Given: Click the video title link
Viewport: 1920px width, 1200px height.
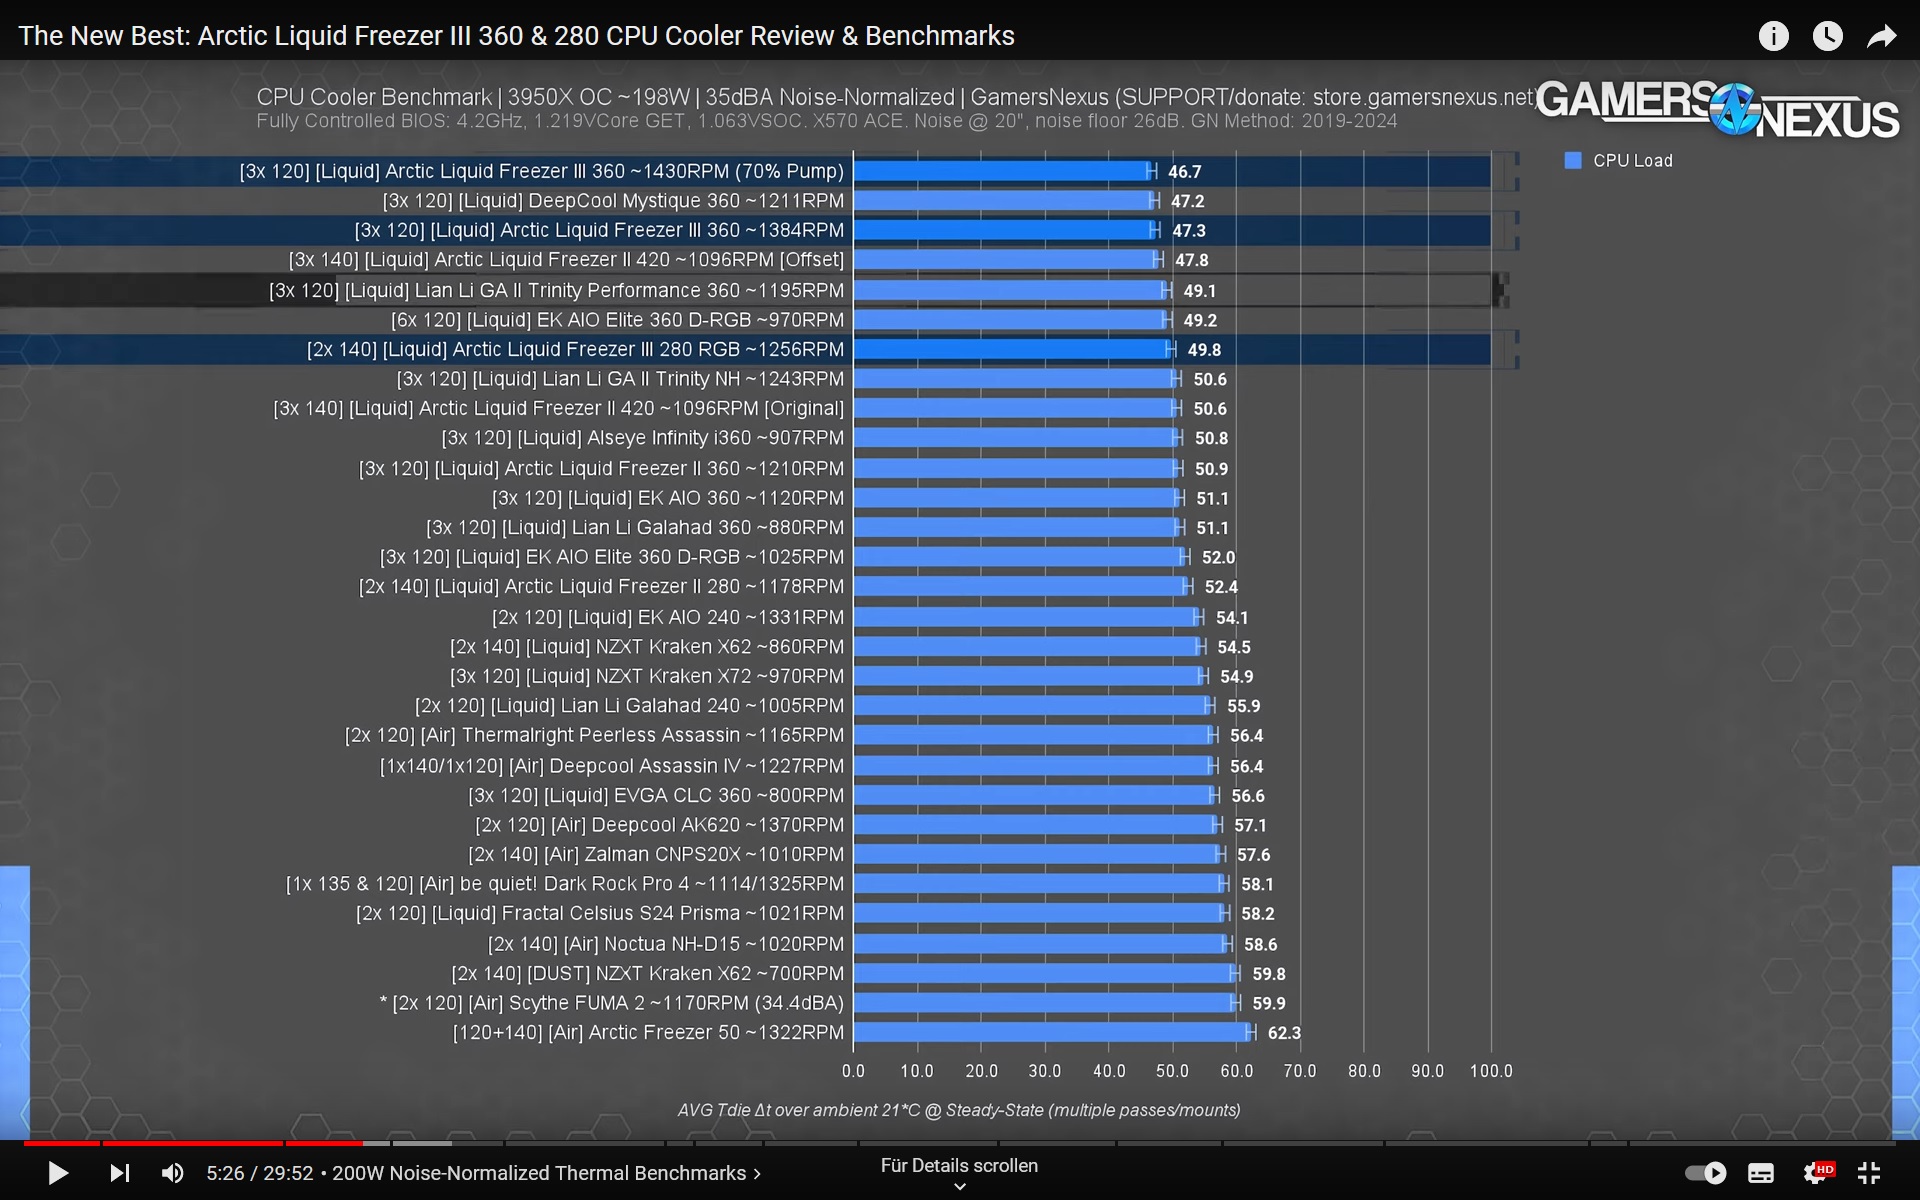Looking at the screenshot, I should [x=516, y=36].
